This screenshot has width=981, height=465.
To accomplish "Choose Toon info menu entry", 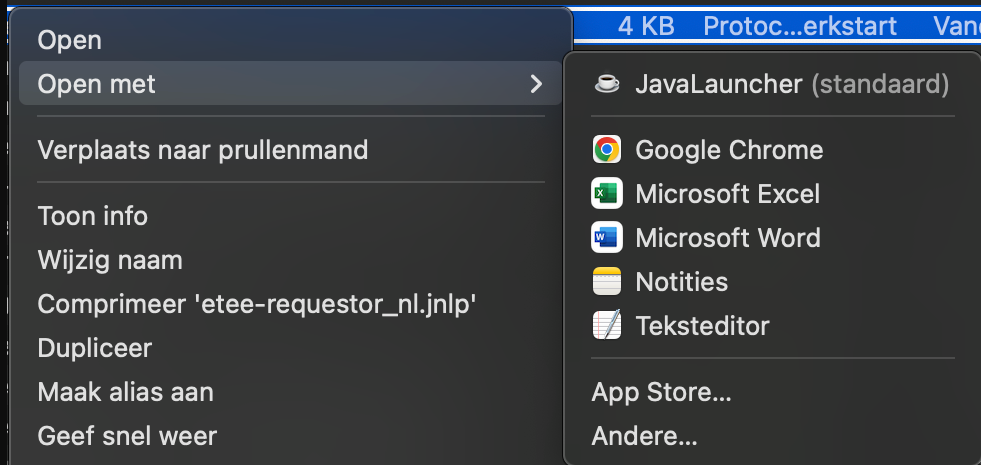I will point(93,216).
